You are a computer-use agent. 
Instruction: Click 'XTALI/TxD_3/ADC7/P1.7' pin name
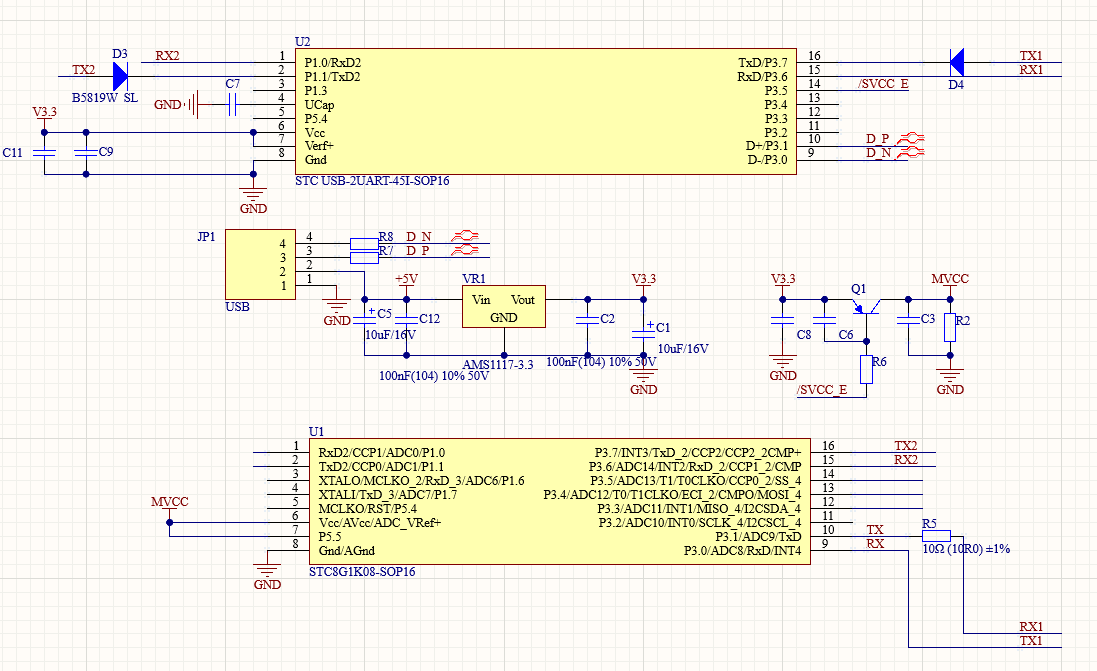(x=388, y=495)
